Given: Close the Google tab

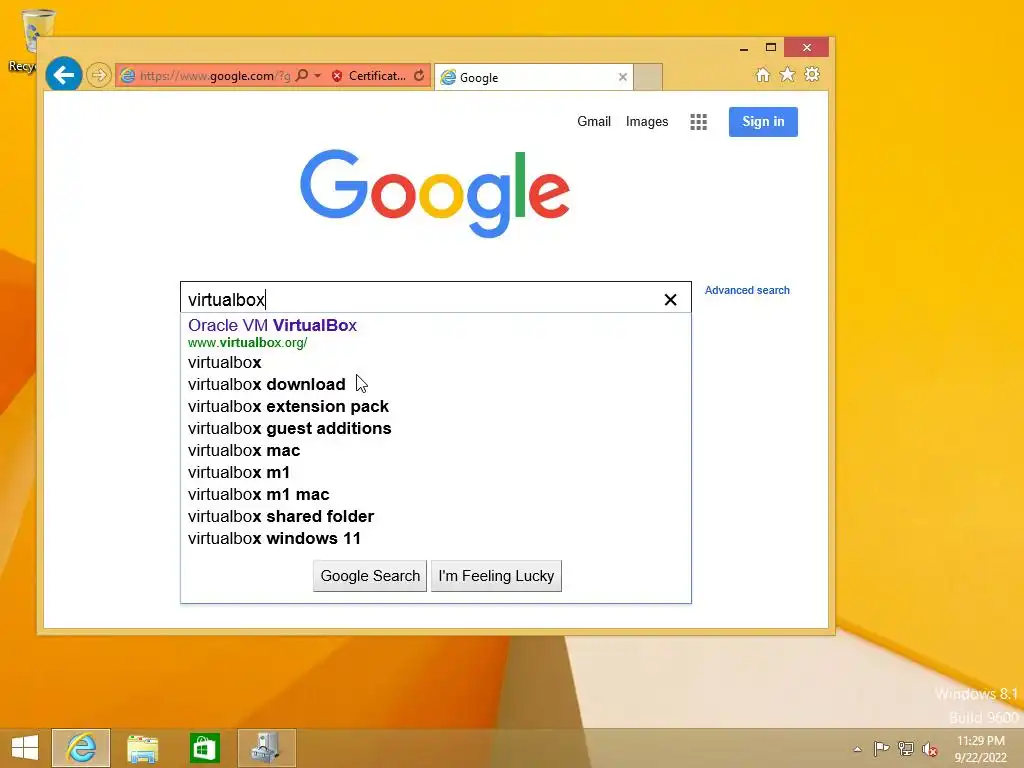Looking at the screenshot, I should (x=622, y=77).
